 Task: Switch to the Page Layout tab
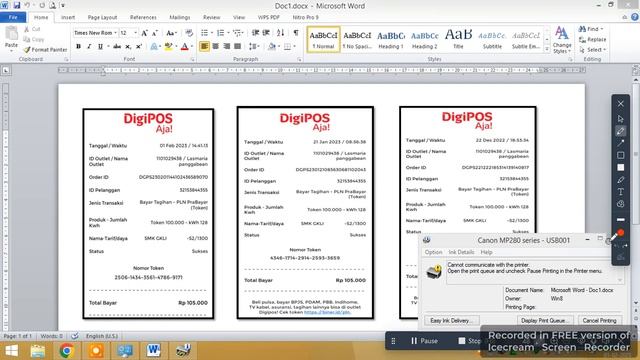(102, 17)
